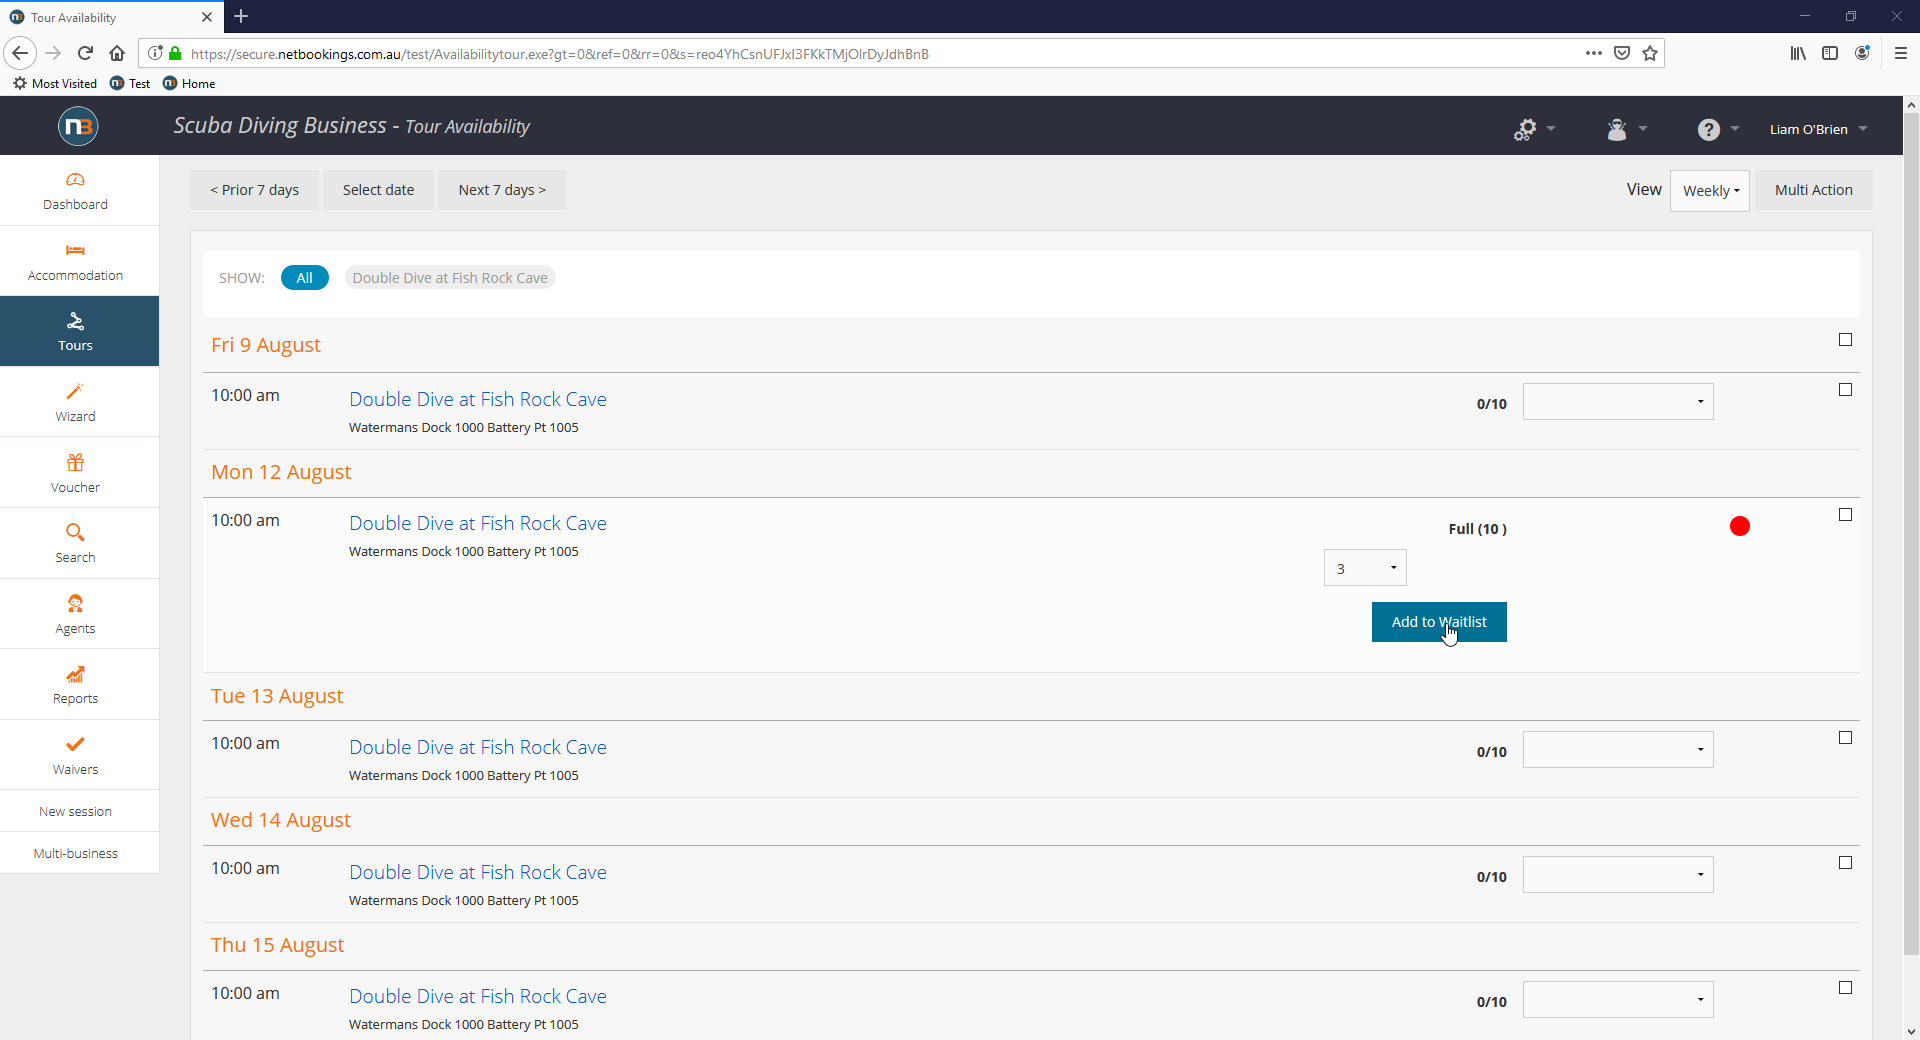Image resolution: width=1920 pixels, height=1040 pixels.
Task: Open Multi-business in sidebar
Action: (75, 854)
